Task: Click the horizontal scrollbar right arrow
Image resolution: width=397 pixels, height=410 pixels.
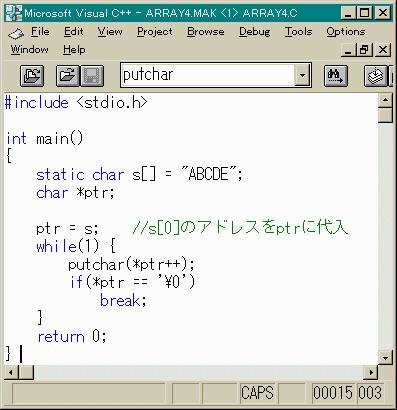Action: point(371,372)
